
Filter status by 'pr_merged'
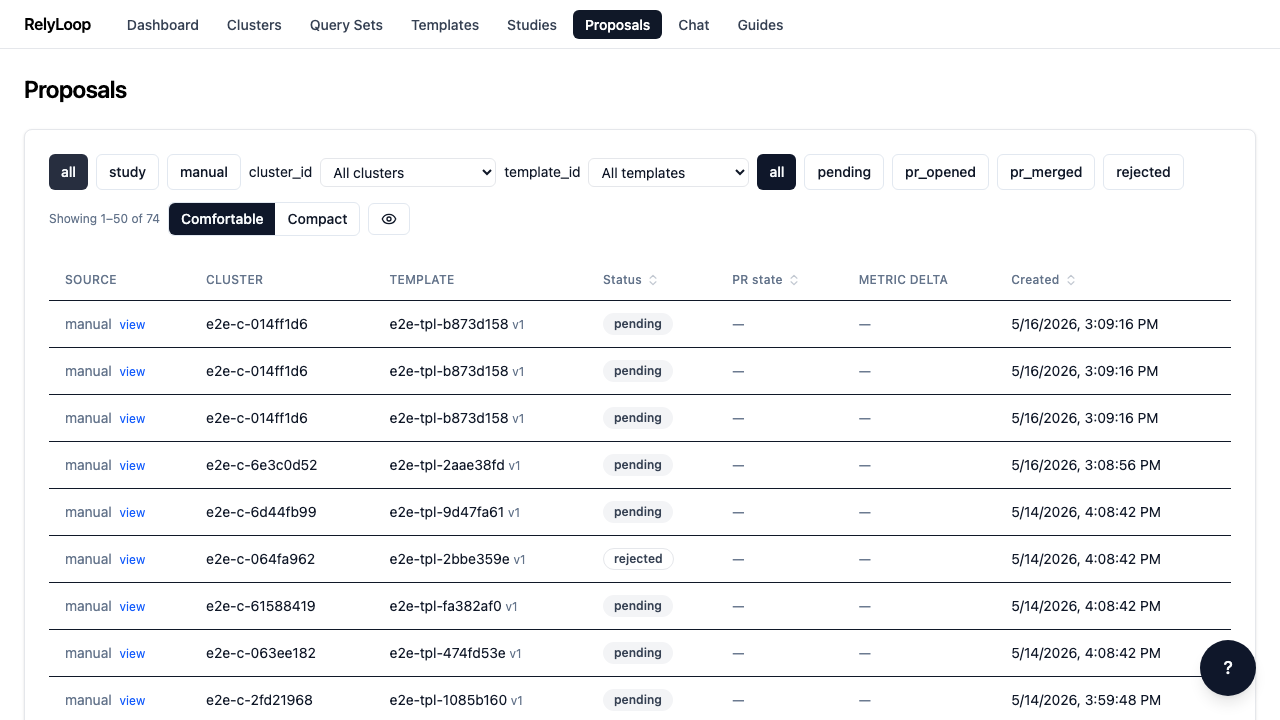click(x=1046, y=172)
